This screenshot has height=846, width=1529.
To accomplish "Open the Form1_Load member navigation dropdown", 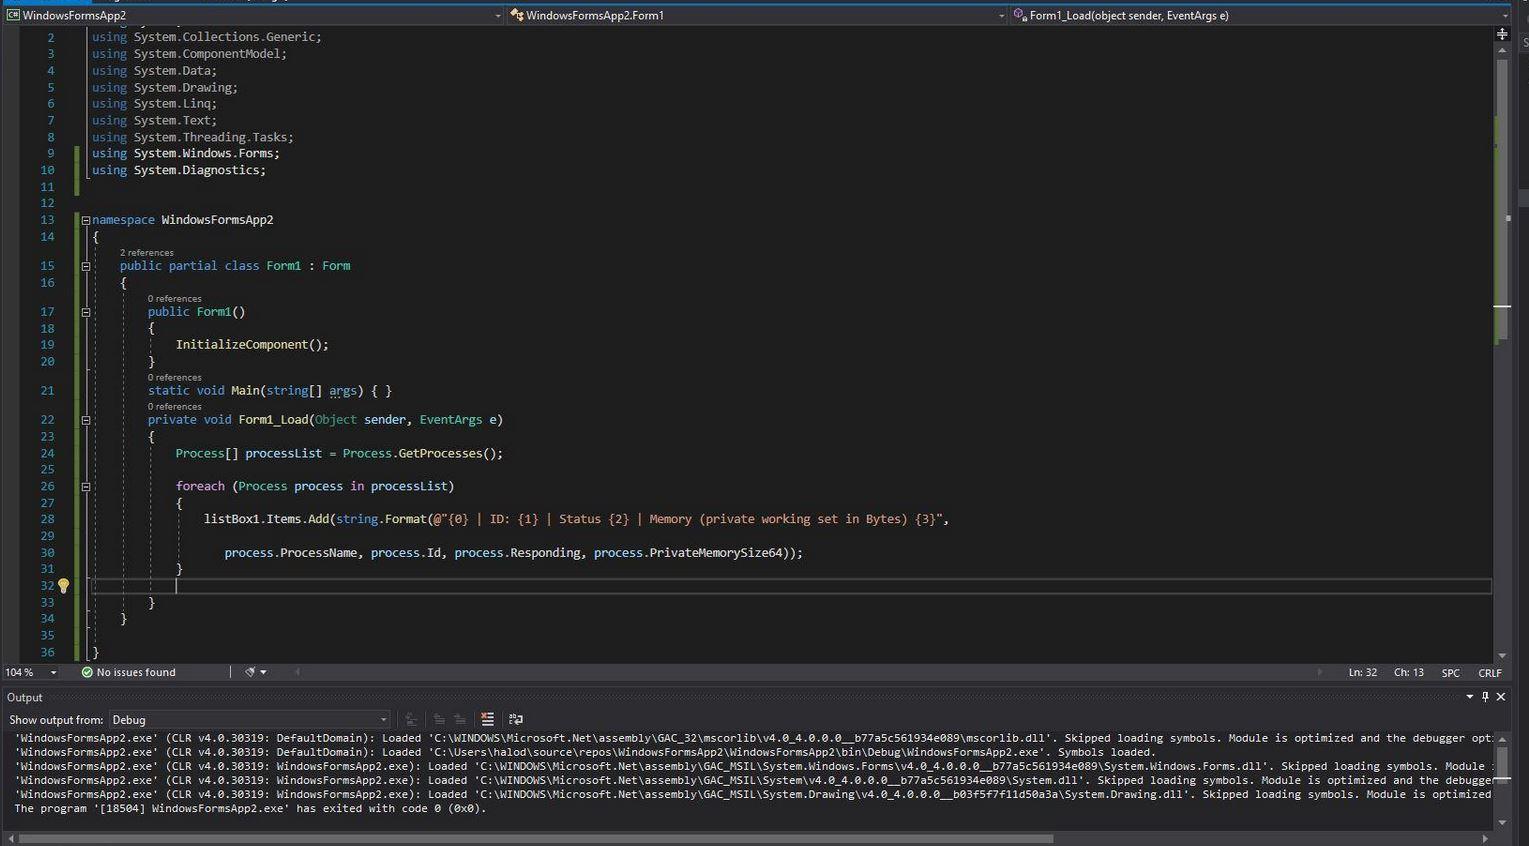I will 1258,15.
